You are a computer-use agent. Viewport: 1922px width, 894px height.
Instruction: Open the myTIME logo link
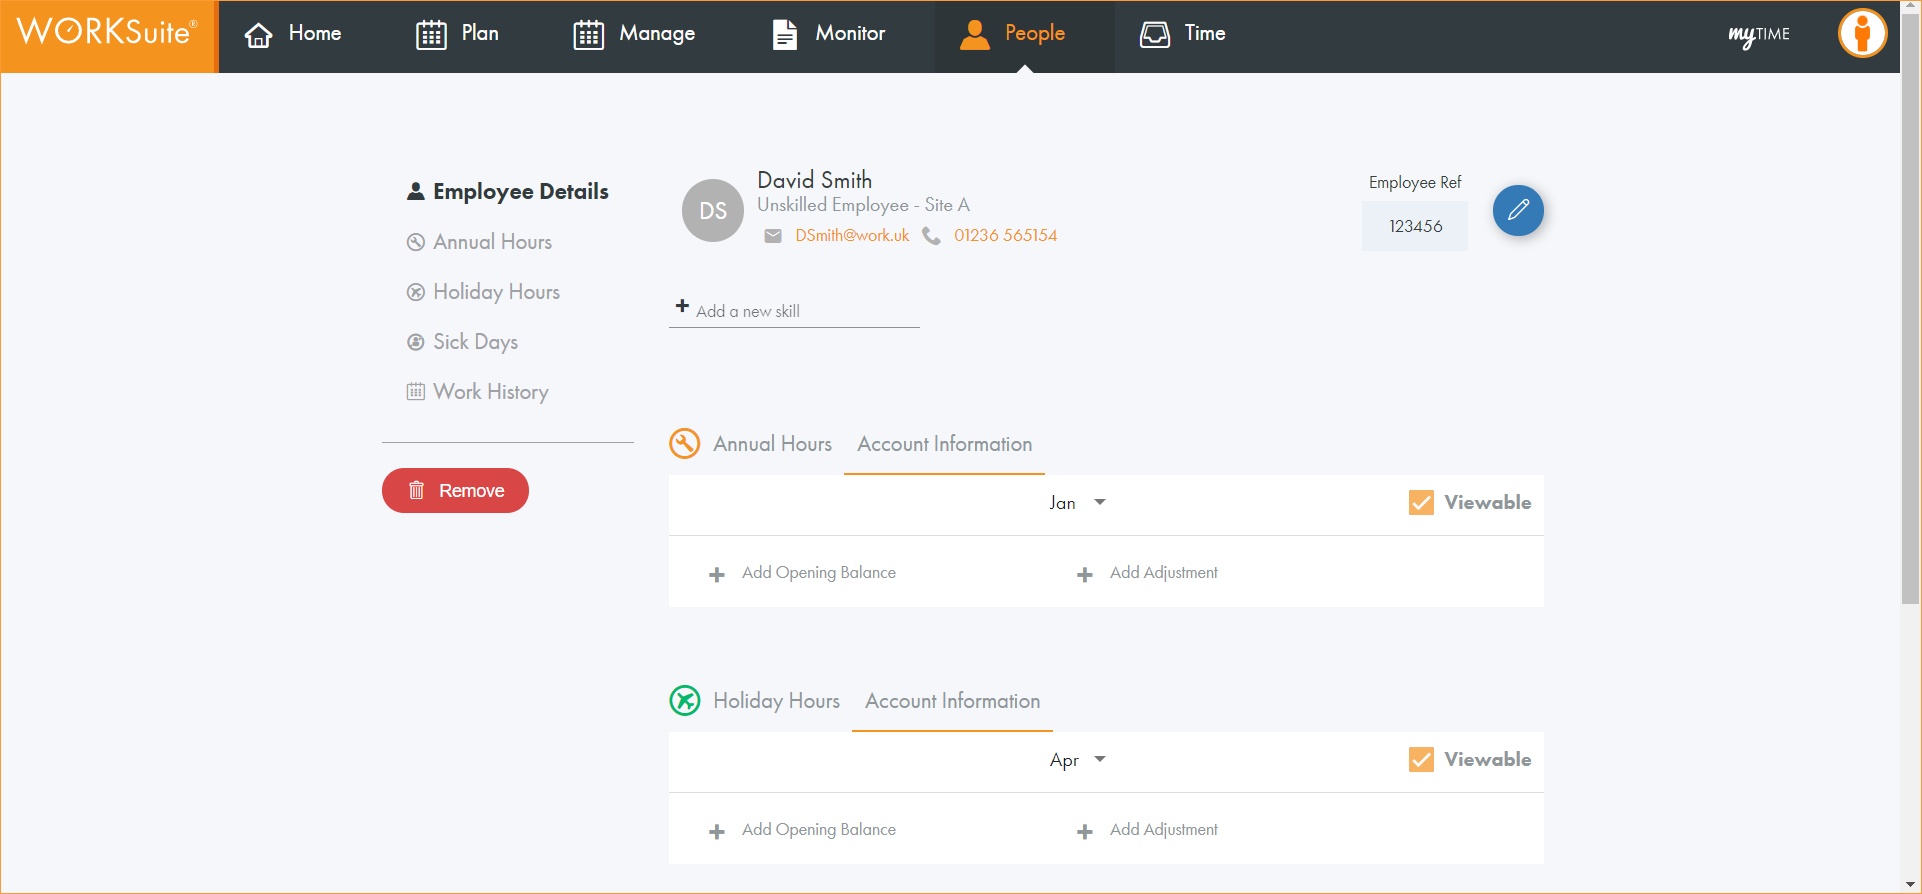(1758, 35)
